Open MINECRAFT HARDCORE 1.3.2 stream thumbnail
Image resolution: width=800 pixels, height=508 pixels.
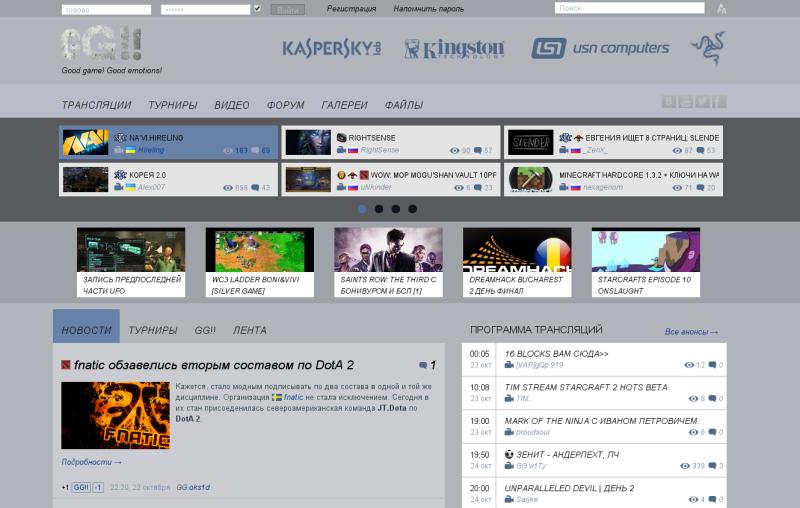point(531,180)
